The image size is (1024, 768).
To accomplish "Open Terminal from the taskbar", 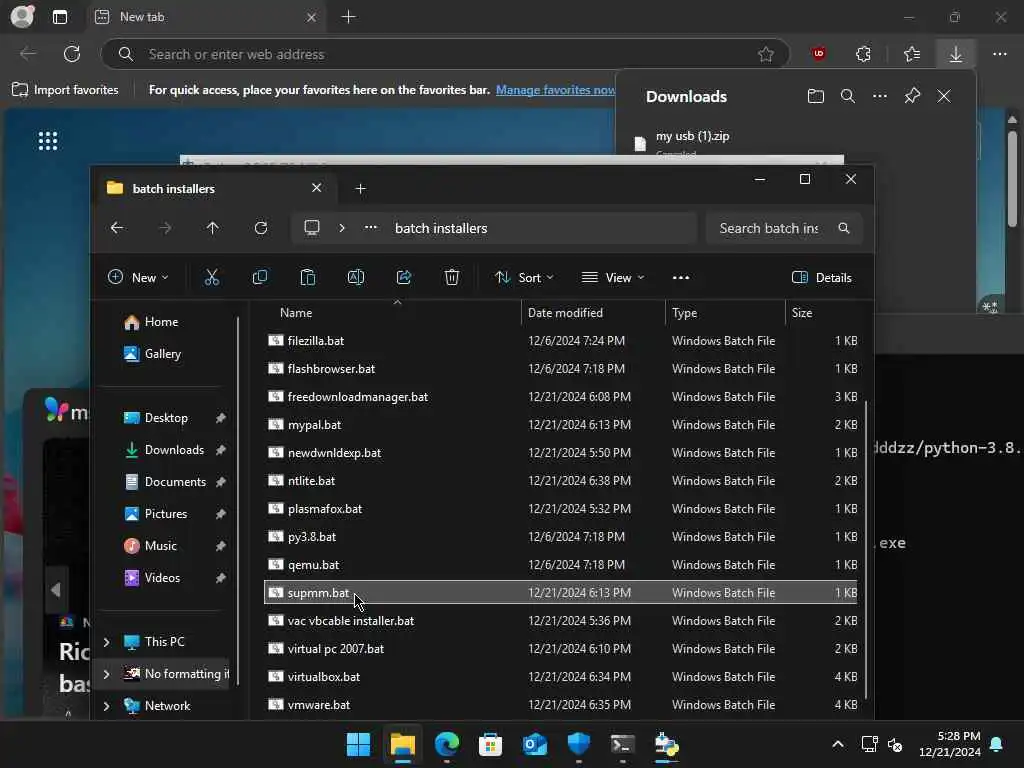I will (622, 744).
